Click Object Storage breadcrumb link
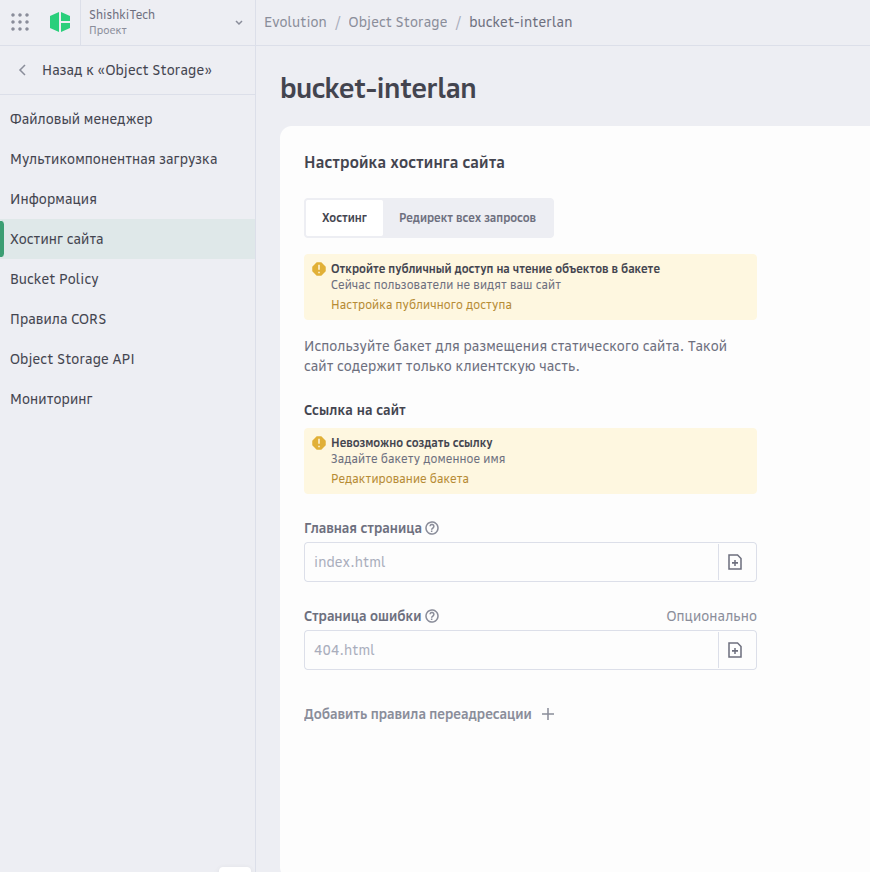 point(398,22)
